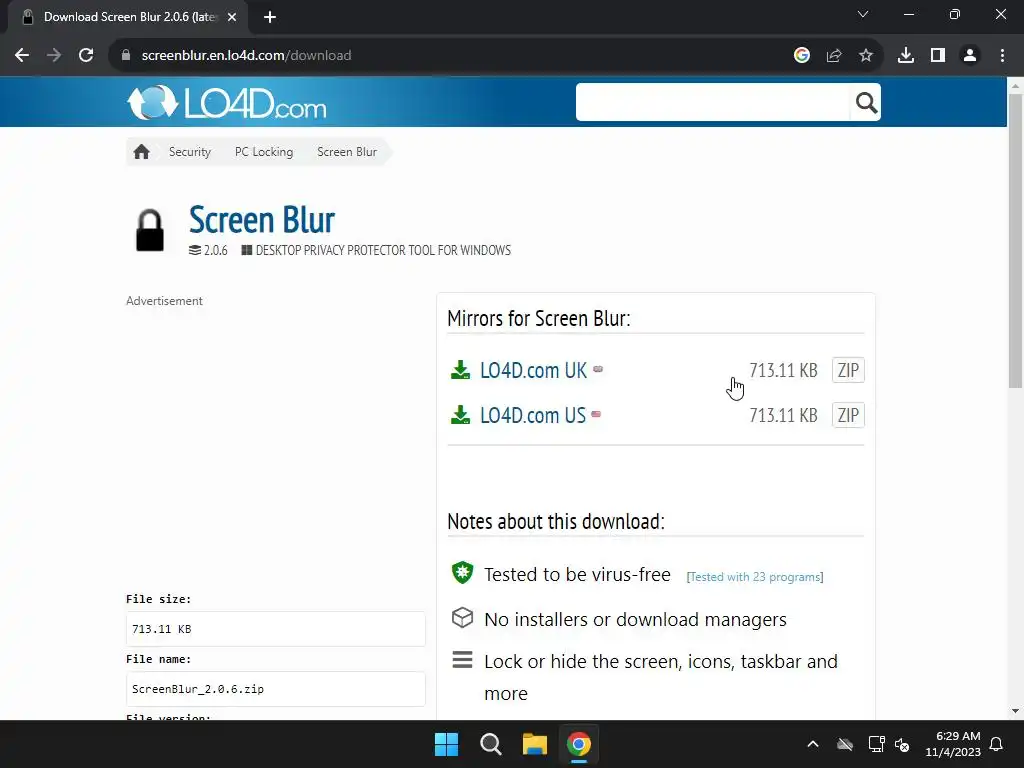Open File Explorer from taskbar
Image resolution: width=1024 pixels, height=768 pixels.
tap(535, 744)
